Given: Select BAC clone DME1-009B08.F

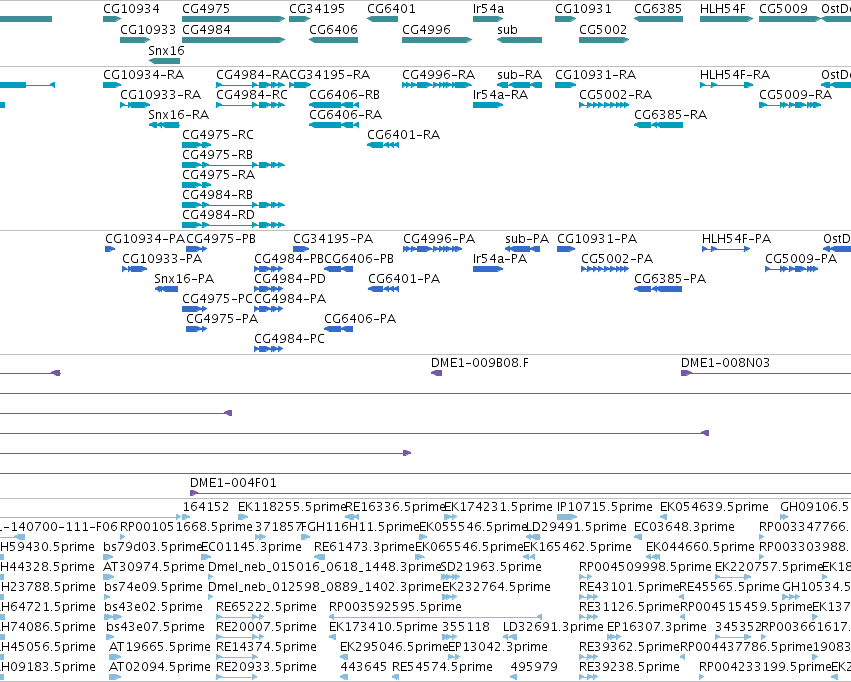Looking at the screenshot, I should [480, 363].
